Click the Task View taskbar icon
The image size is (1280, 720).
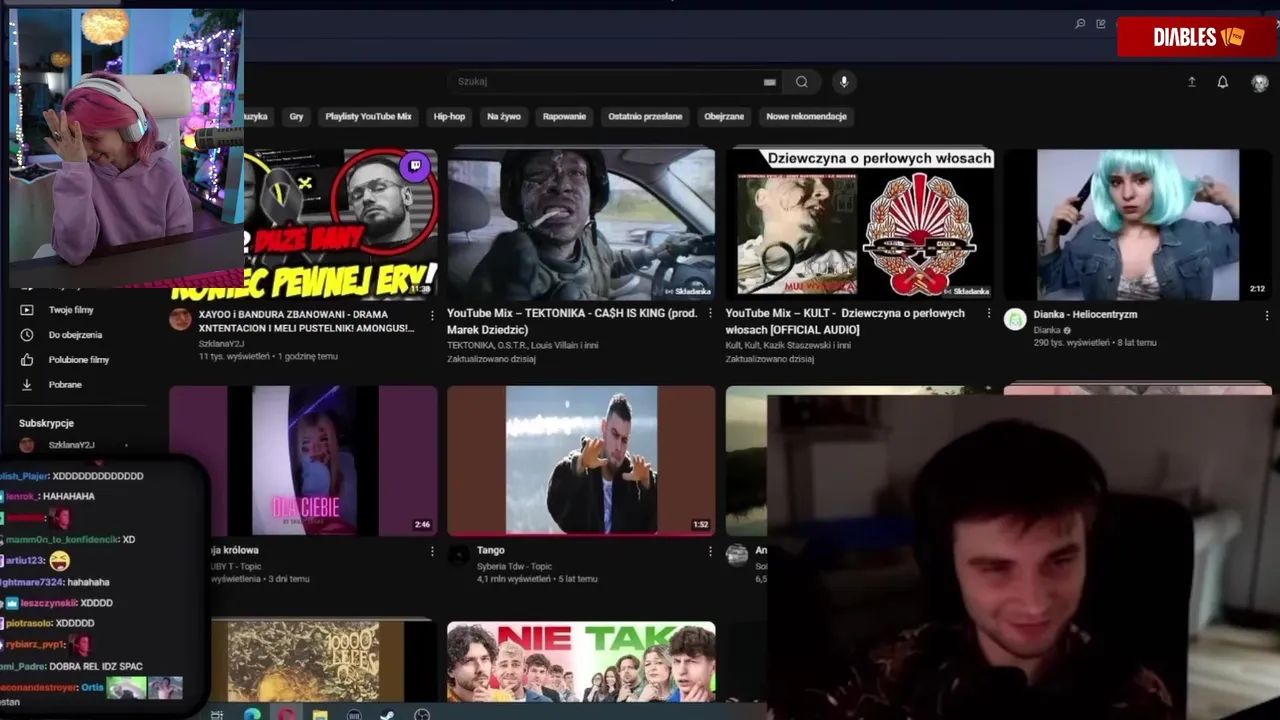217,714
